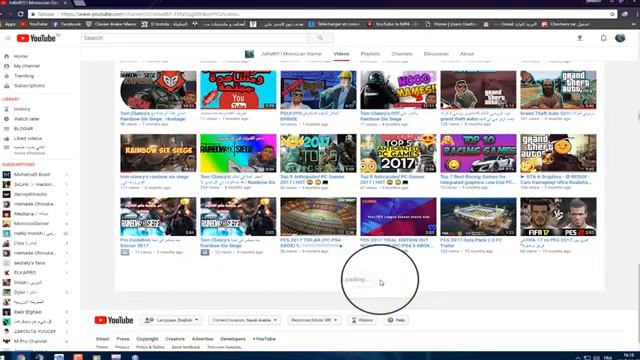Switch to the Videos tab
The image size is (640, 360).
(x=341, y=54)
